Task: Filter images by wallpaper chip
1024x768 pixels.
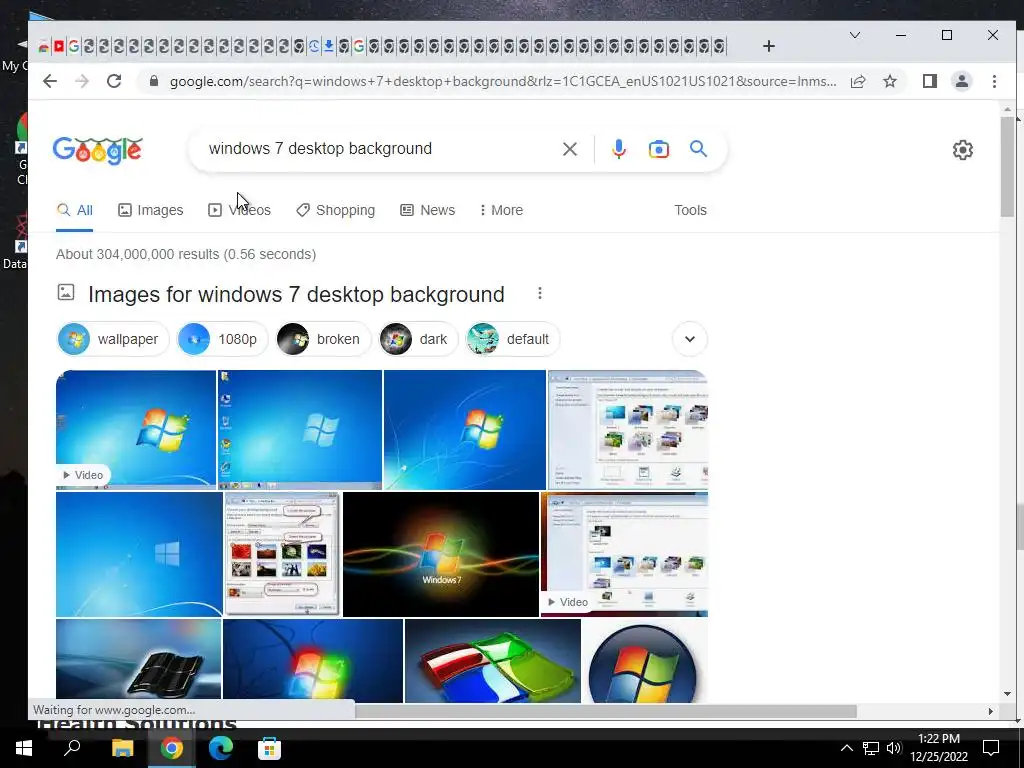Action: [112, 339]
